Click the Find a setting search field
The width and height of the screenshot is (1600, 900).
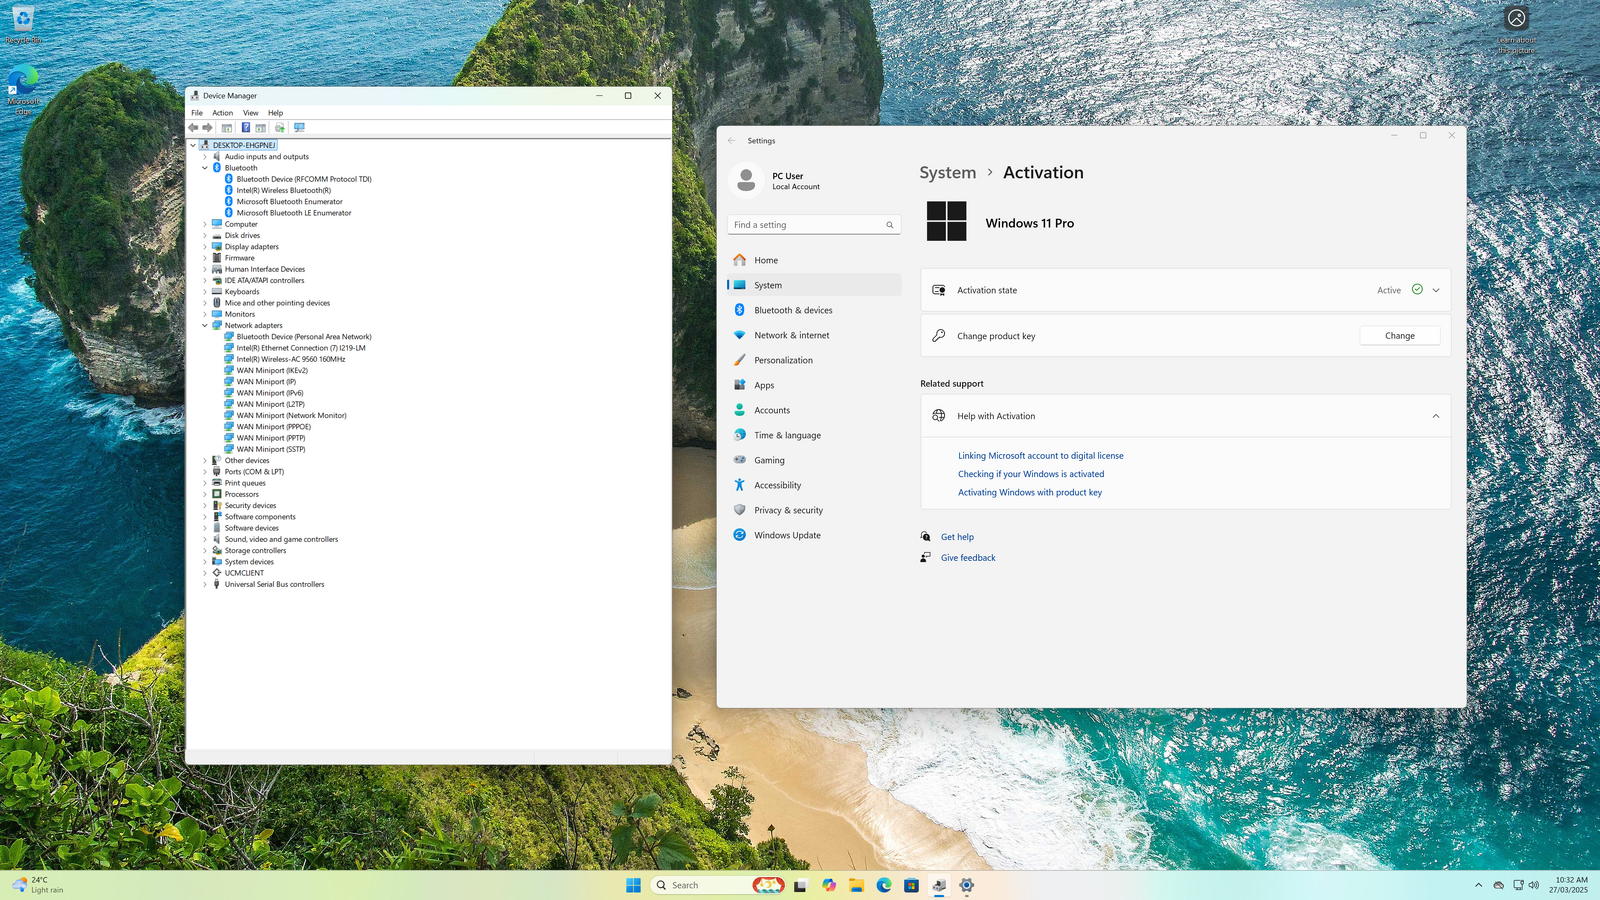tap(814, 225)
